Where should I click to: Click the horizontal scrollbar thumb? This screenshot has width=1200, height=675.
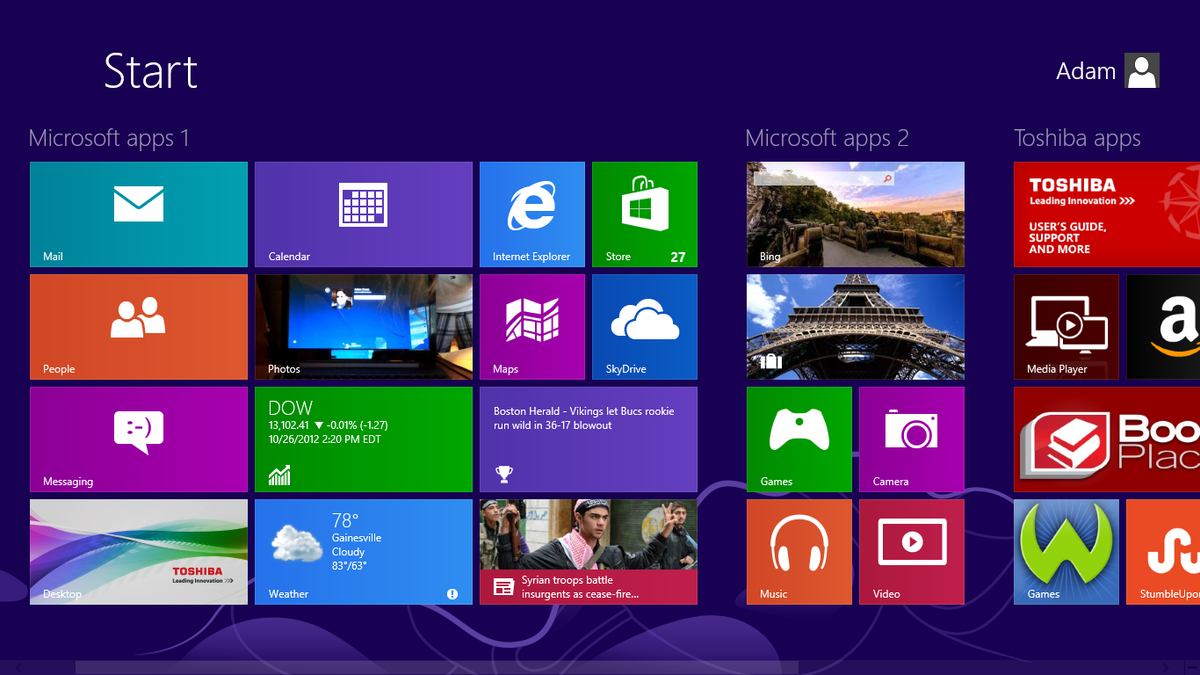pyautogui.click(x=437, y=667)
